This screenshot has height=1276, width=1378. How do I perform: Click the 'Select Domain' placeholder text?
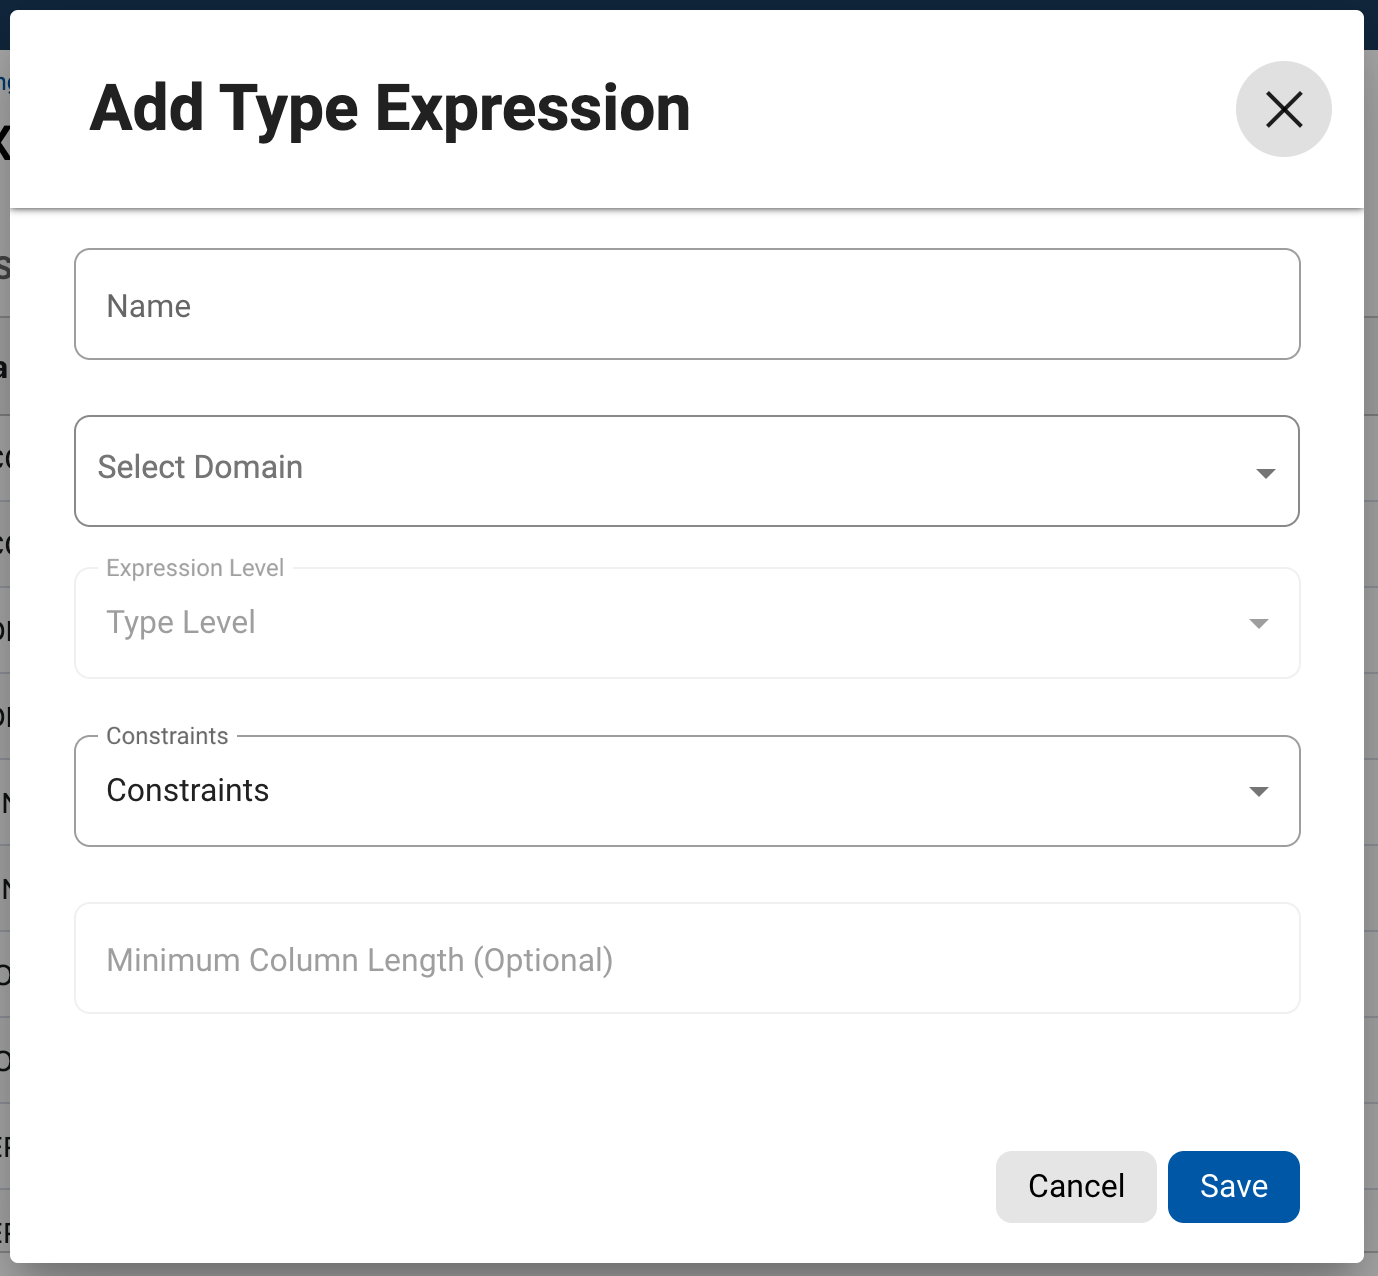200,467
